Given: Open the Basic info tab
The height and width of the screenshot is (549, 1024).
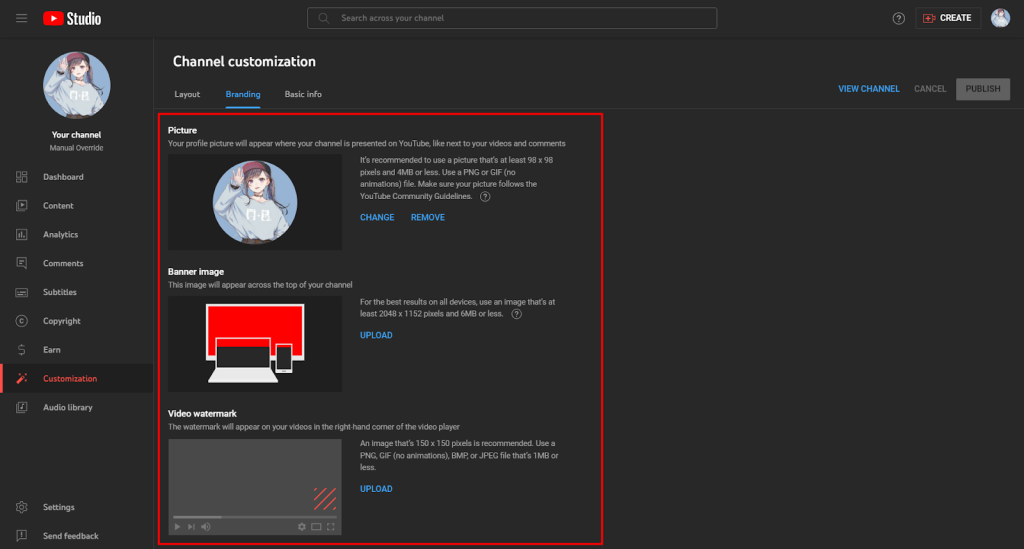Looking at the screenshot, I should tap(303, 94).
